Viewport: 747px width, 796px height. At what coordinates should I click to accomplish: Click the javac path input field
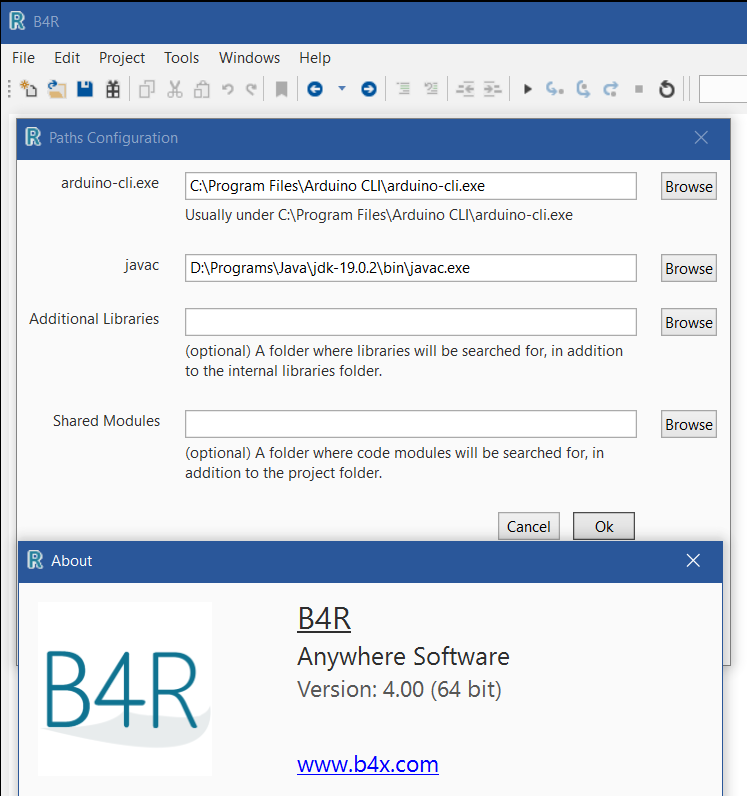tap(410, 268)
